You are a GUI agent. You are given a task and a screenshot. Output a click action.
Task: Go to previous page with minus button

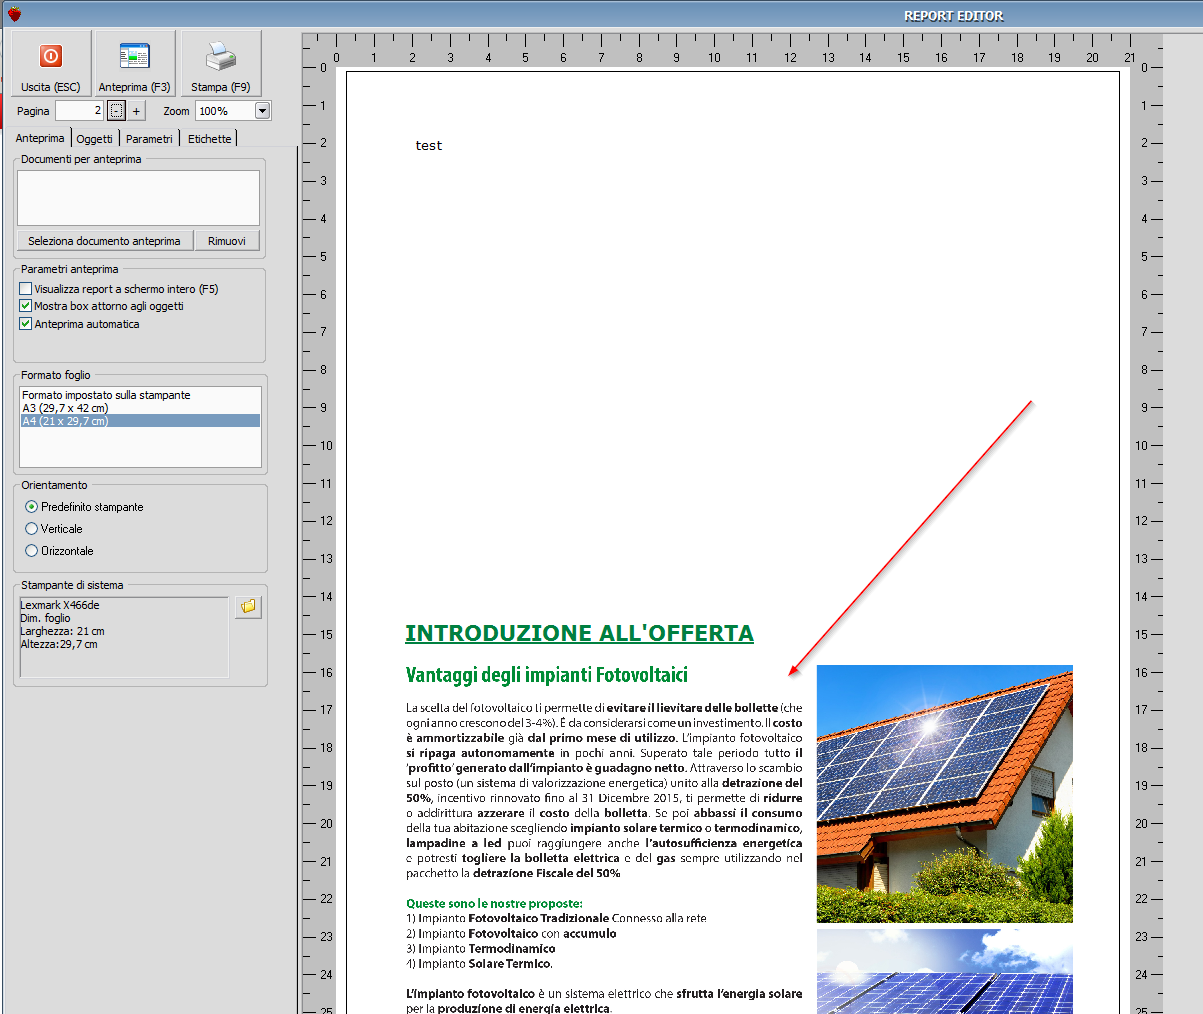(x=116, y=111)
